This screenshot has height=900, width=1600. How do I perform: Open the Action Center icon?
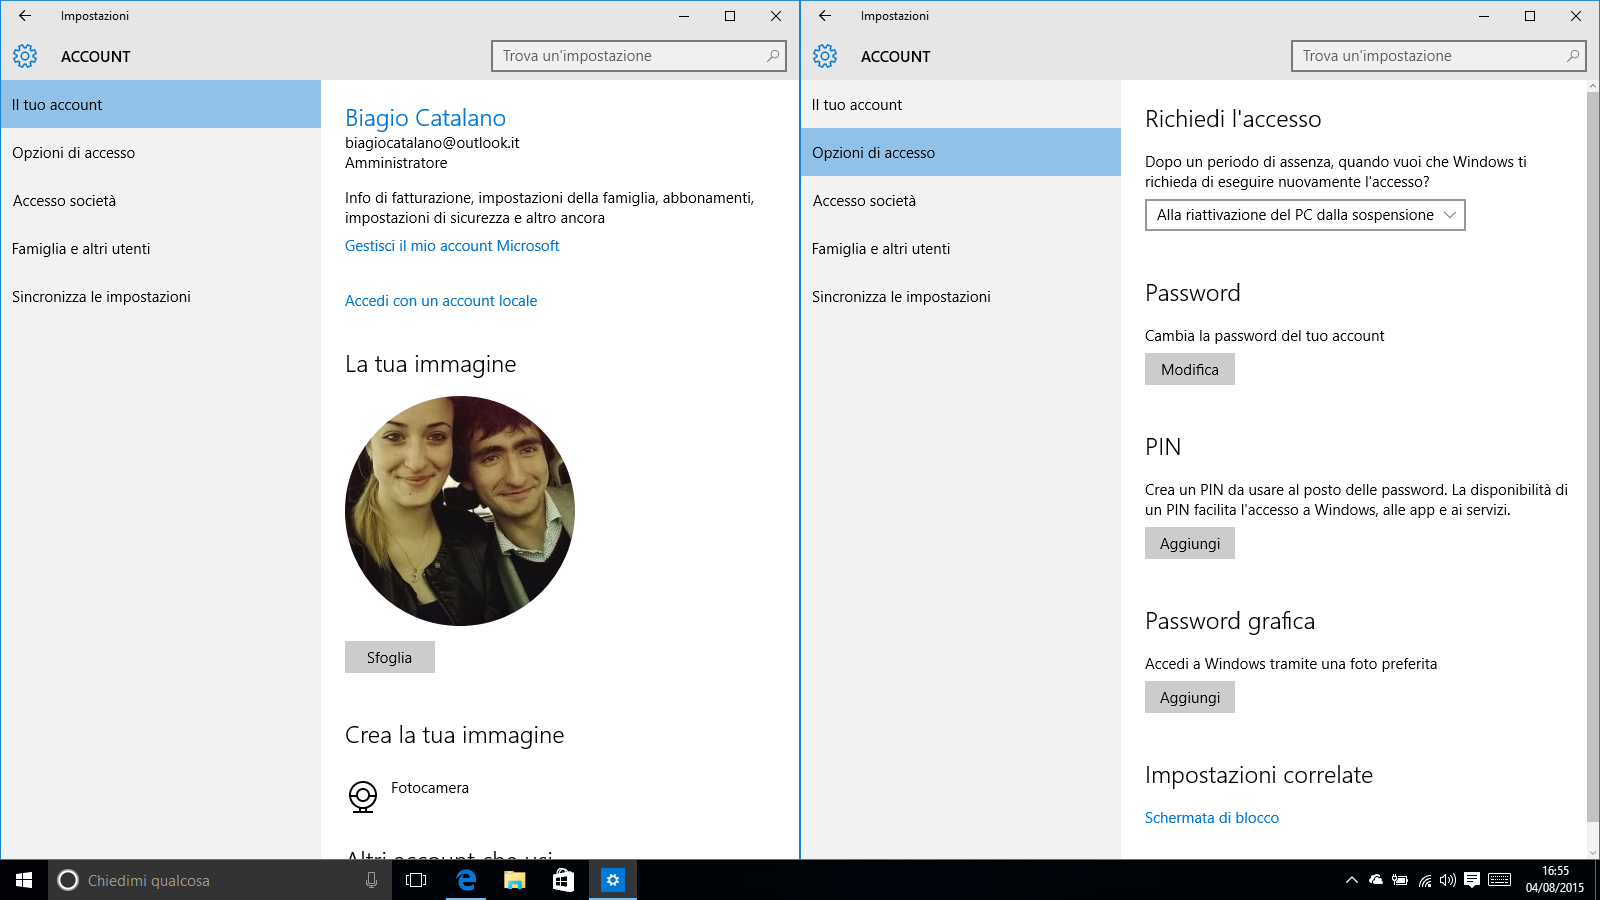point(1471,880)
